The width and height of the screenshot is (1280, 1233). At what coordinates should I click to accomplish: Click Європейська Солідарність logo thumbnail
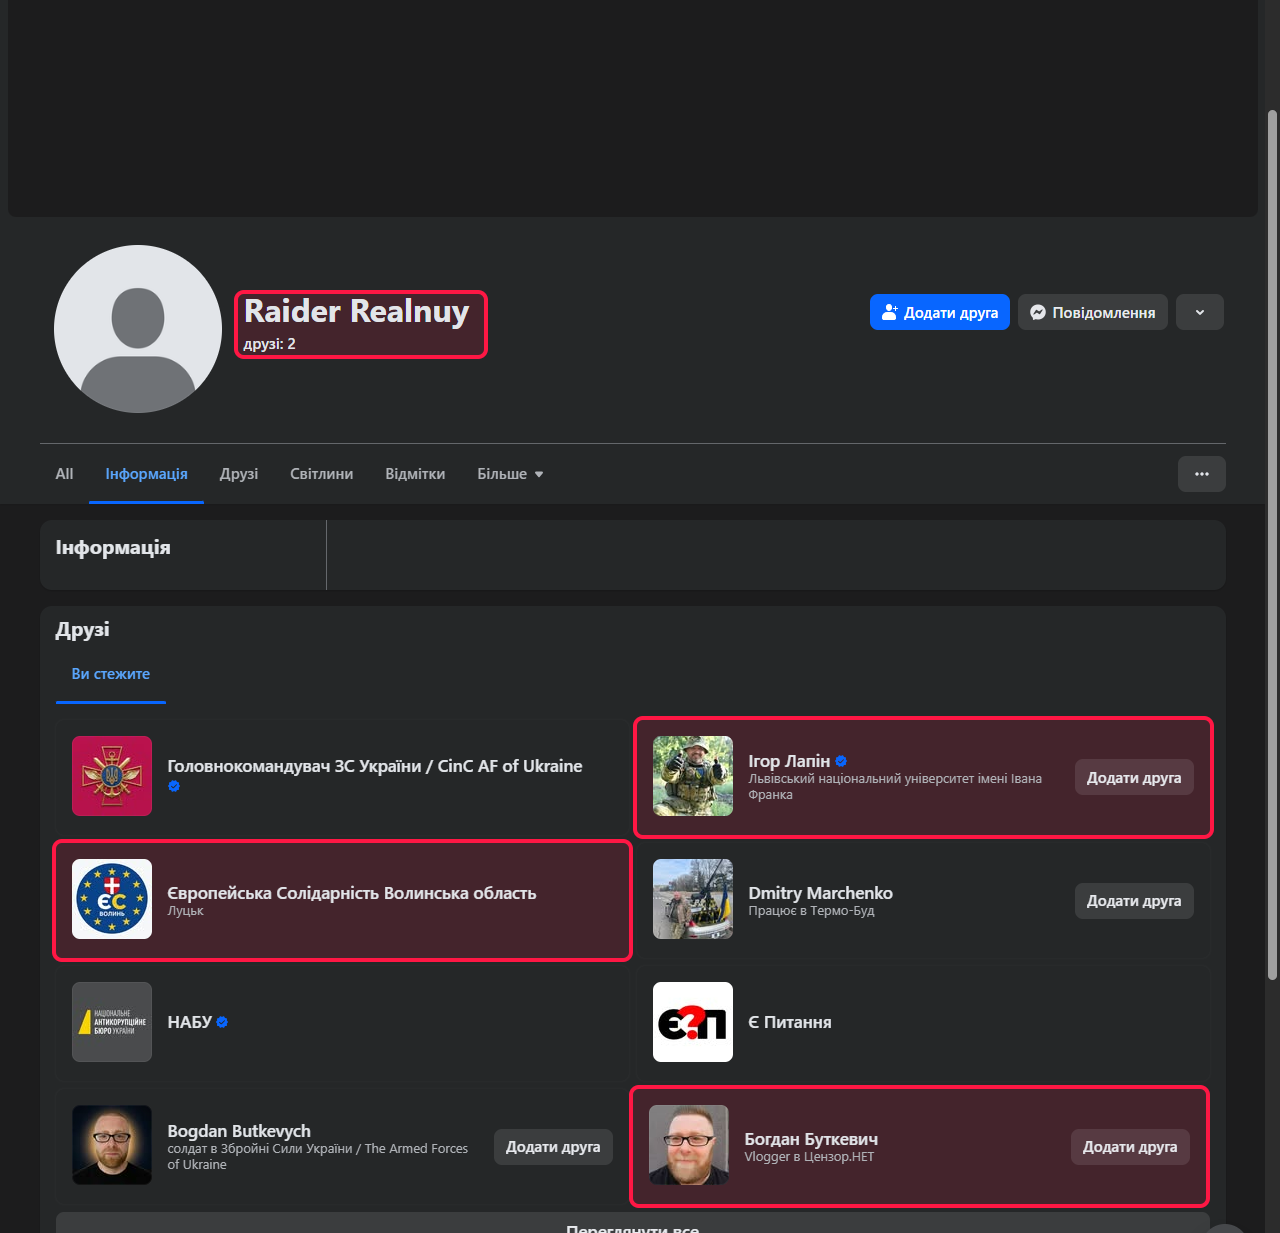click(x=112, y=899)
